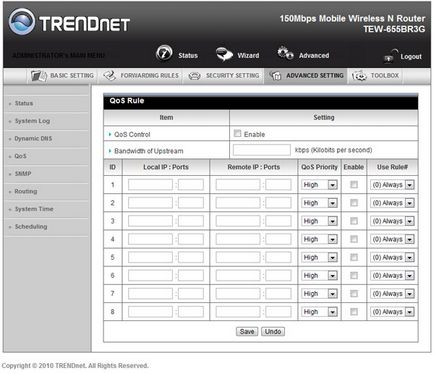This screenshot has height=374, width=434.
Task: Focus Remote IP field for rule 3
Action: pyautogui.click(x=238, y=221)
